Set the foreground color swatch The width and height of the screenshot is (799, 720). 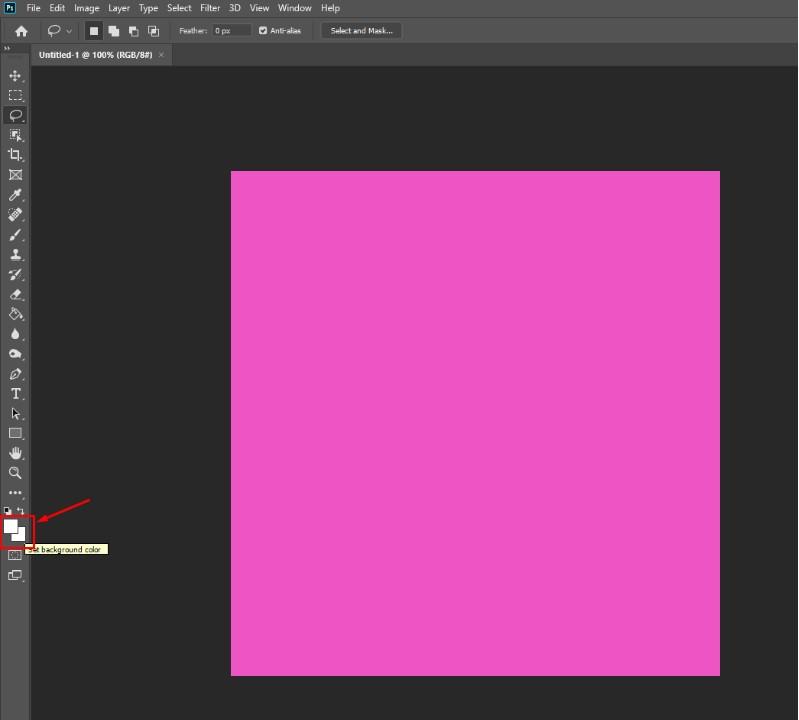(x=10, y=525)
